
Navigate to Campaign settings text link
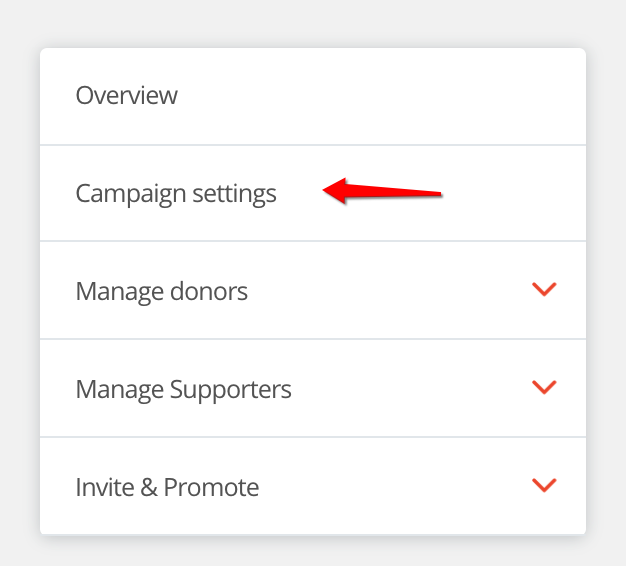[x=176, y=193]
